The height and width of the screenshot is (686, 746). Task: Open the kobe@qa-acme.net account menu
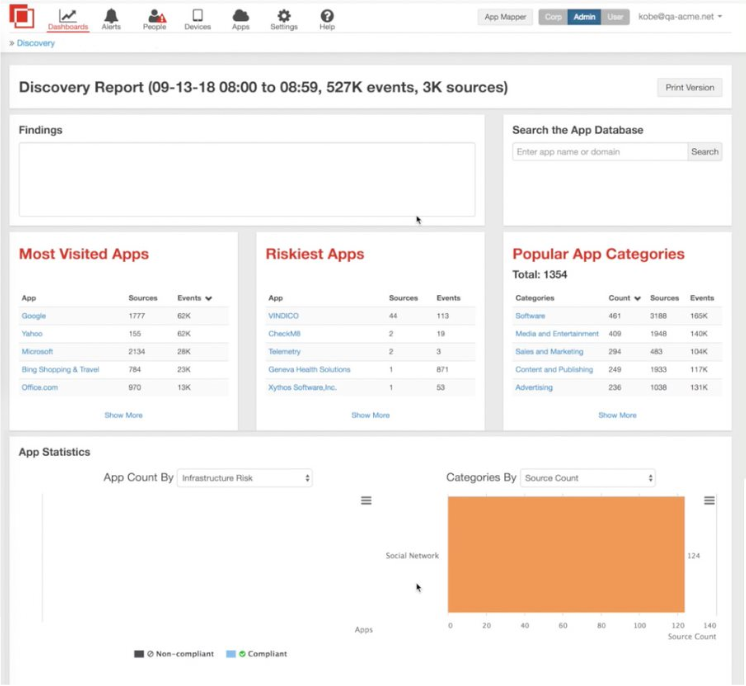coord(680,17)
